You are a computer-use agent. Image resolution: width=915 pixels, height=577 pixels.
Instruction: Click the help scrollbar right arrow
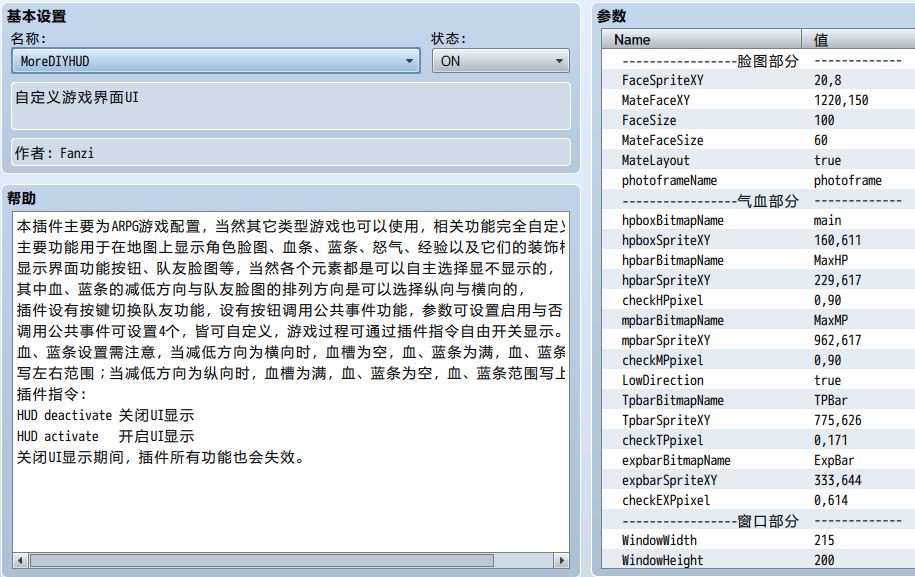coord(560,560)
